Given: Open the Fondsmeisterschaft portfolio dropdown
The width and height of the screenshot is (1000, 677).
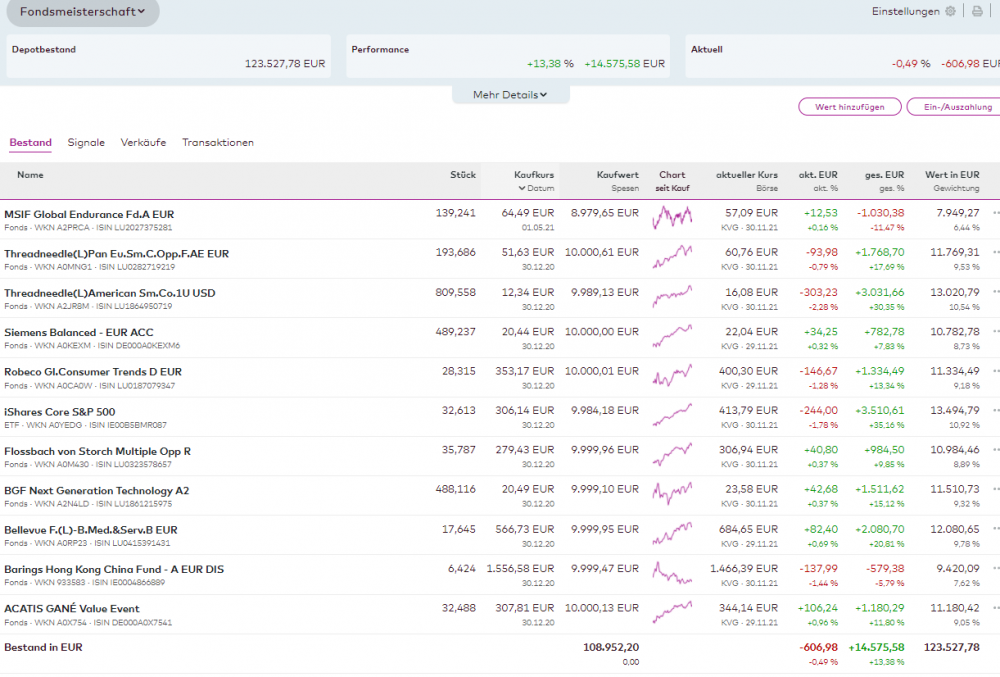Looking at the screenshot, I should click(82, 12).
